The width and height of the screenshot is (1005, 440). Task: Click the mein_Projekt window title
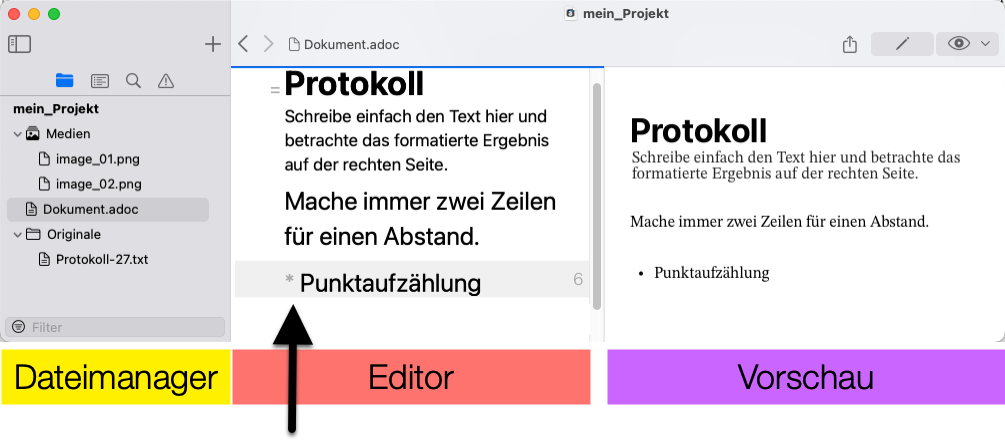(x=626, y=13)
